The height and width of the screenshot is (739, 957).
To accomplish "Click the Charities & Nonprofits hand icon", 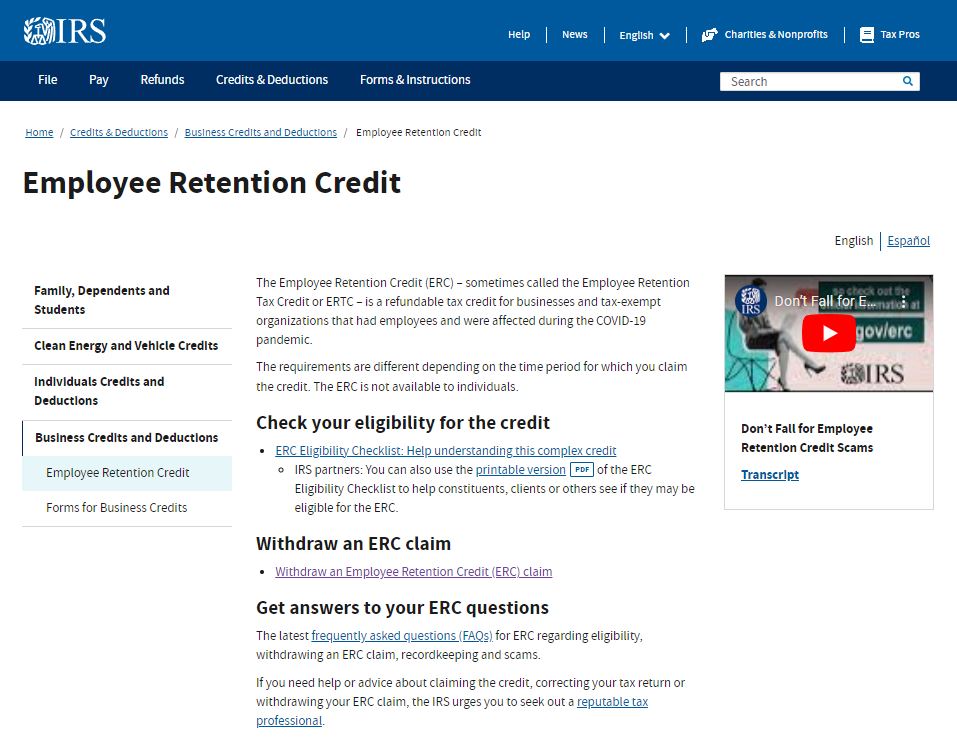I will [x=709, y=35].
